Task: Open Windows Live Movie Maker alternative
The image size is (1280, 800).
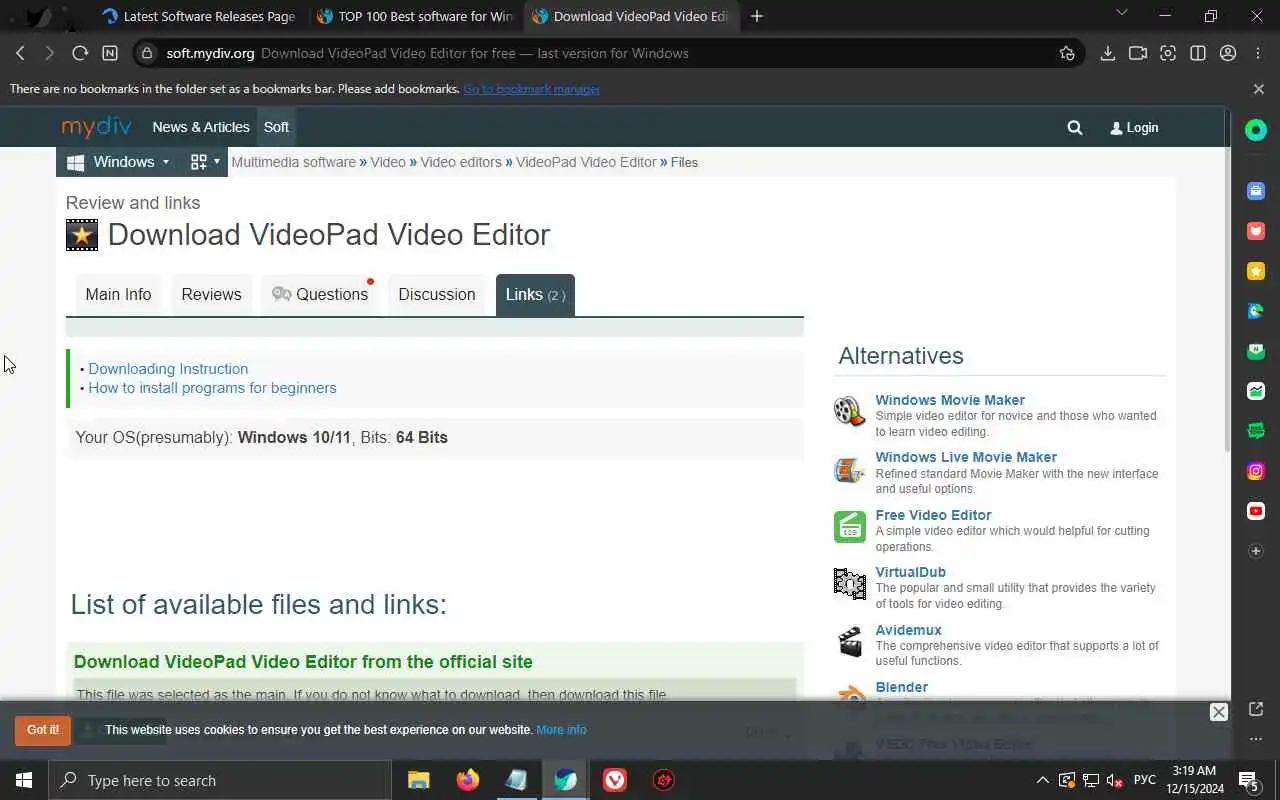Action: pos(966,457)
